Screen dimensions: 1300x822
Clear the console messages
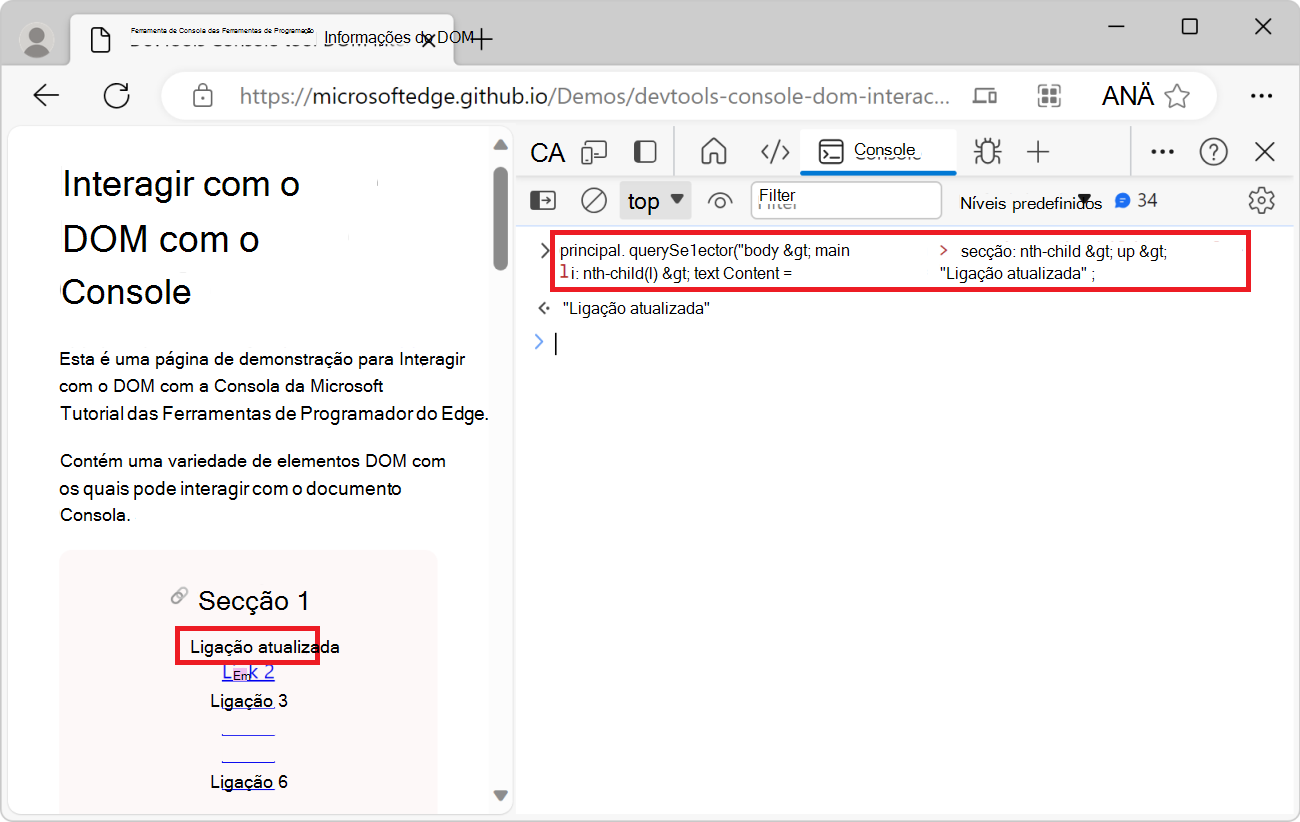[593, 200]
